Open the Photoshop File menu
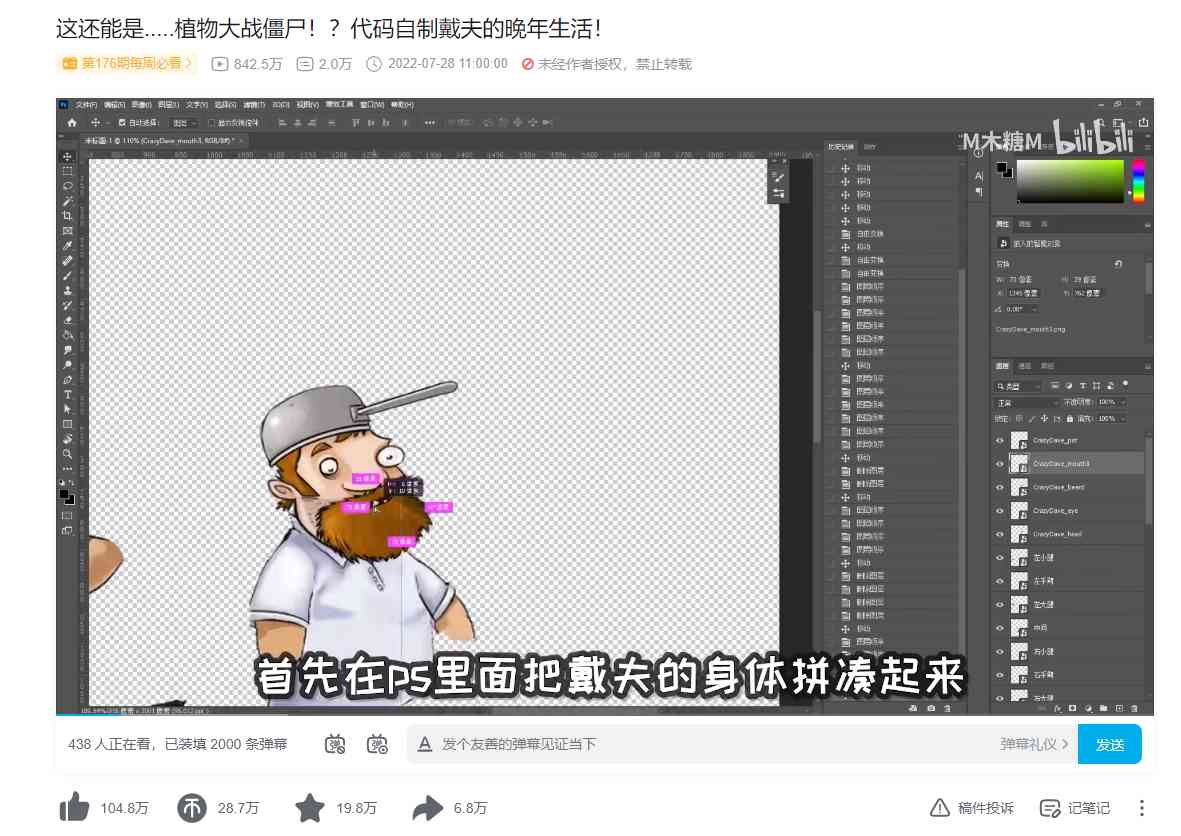This screenshot has width=1181, height=836. [87, 105]
